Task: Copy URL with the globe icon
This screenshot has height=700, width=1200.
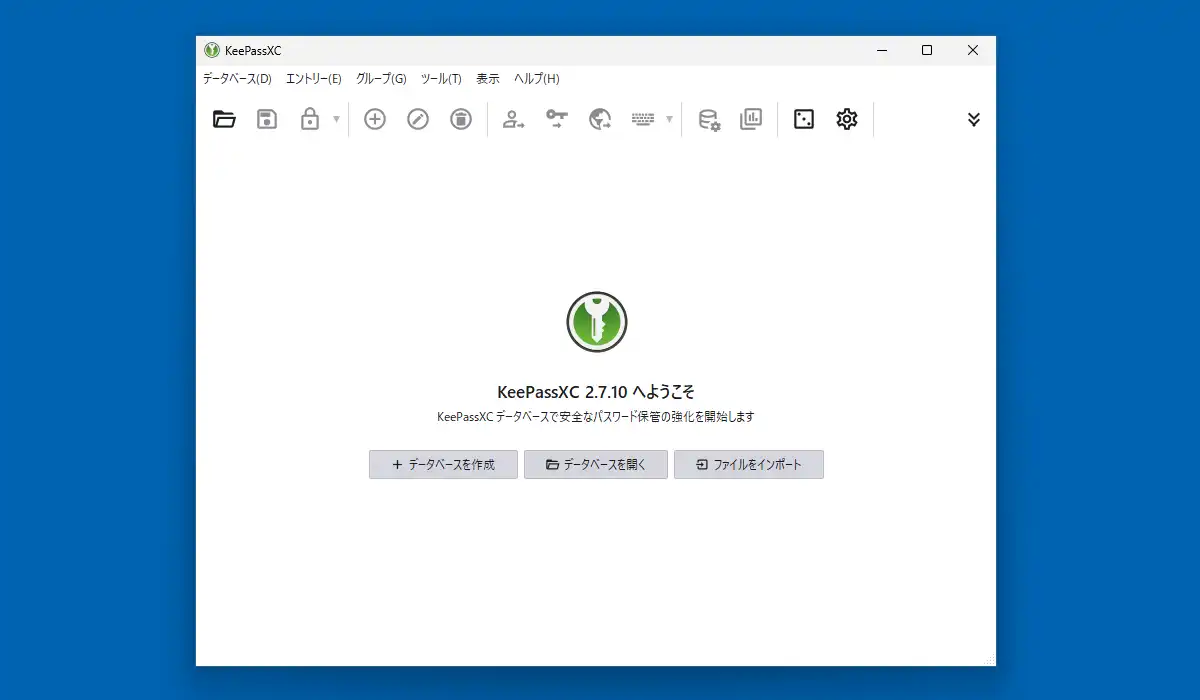Action: pos(600,120)
